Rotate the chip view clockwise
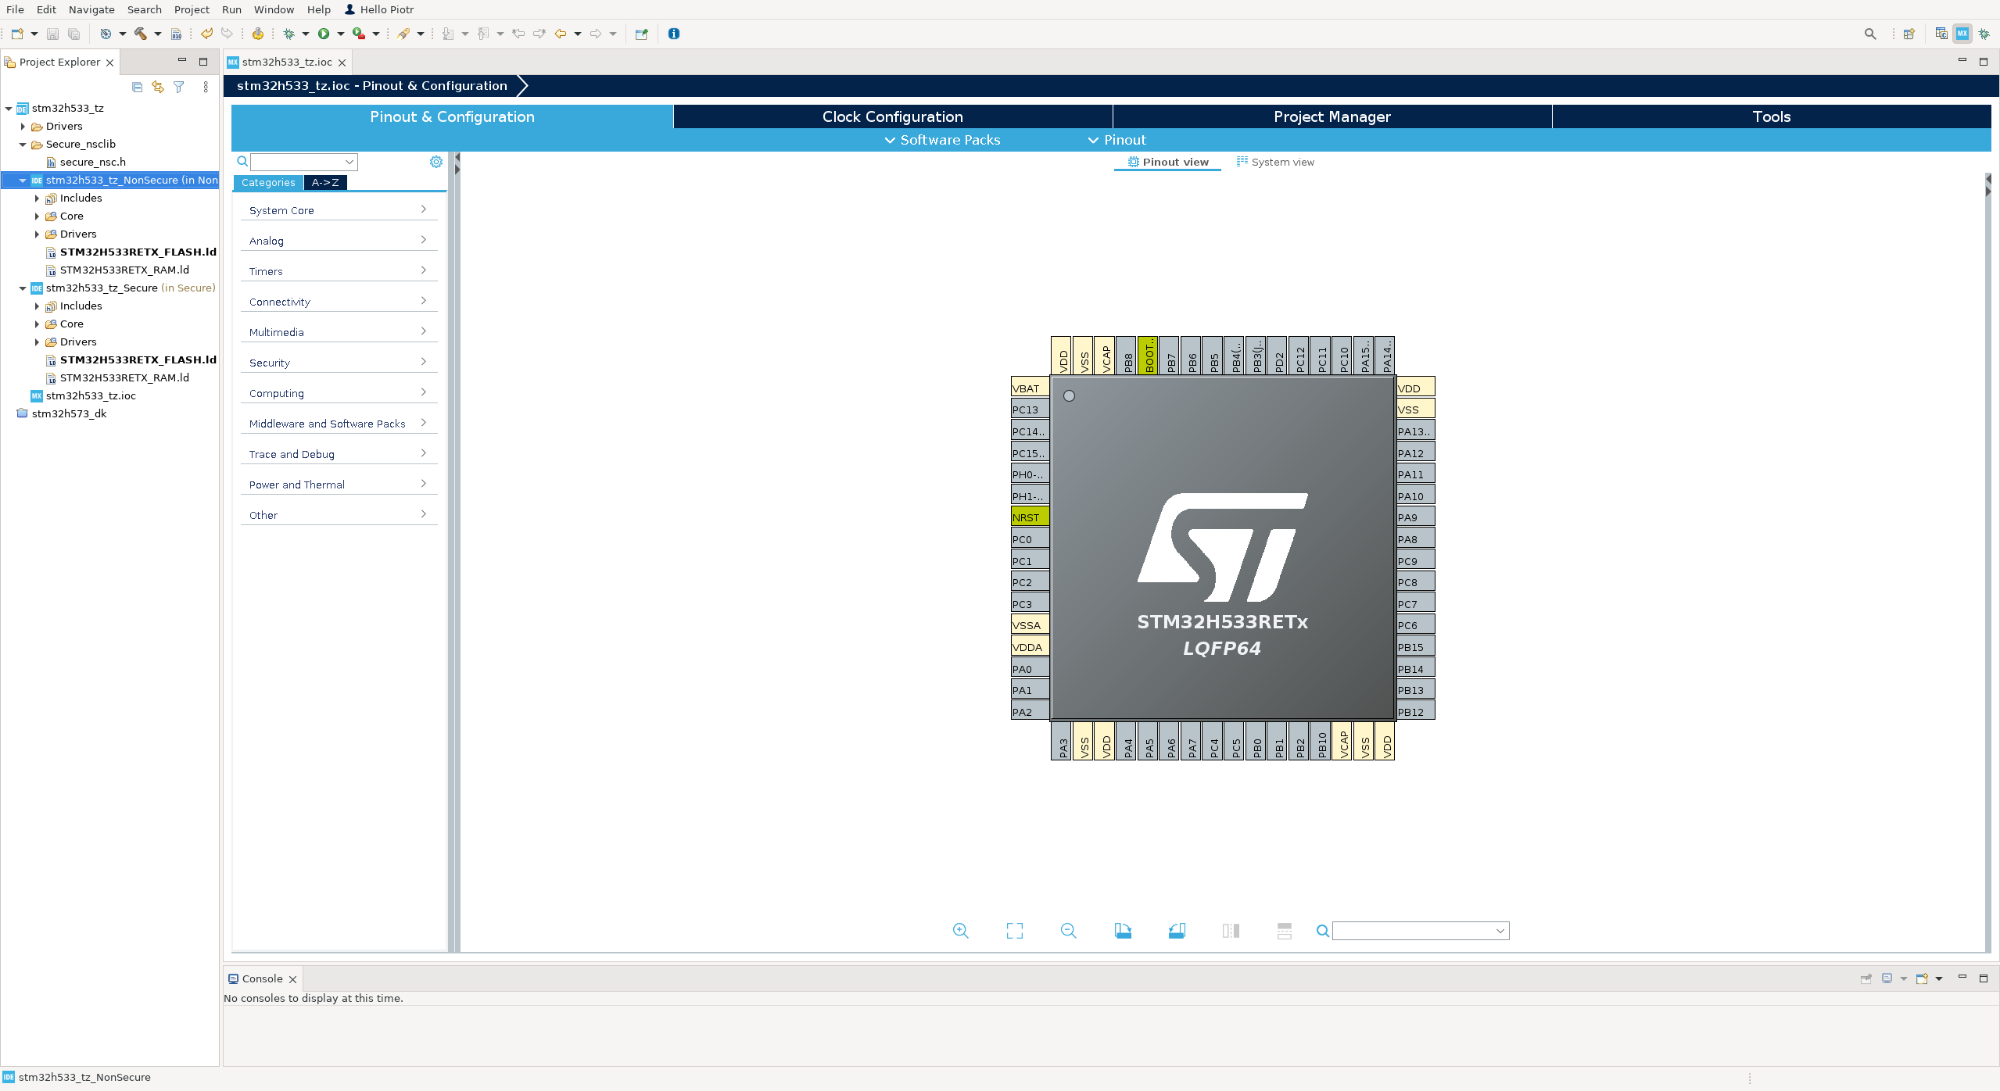2000x1091 pixels. pos(1123,931)
